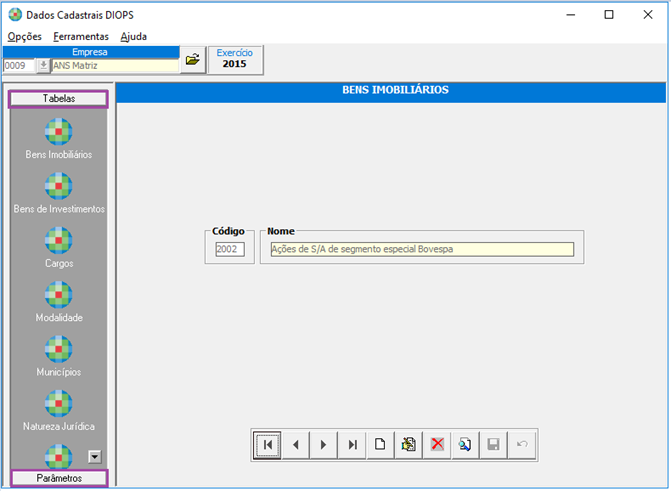Advance to the next record
The width and height of the screenshot is (671, 491).
click(x=323, y=445)
